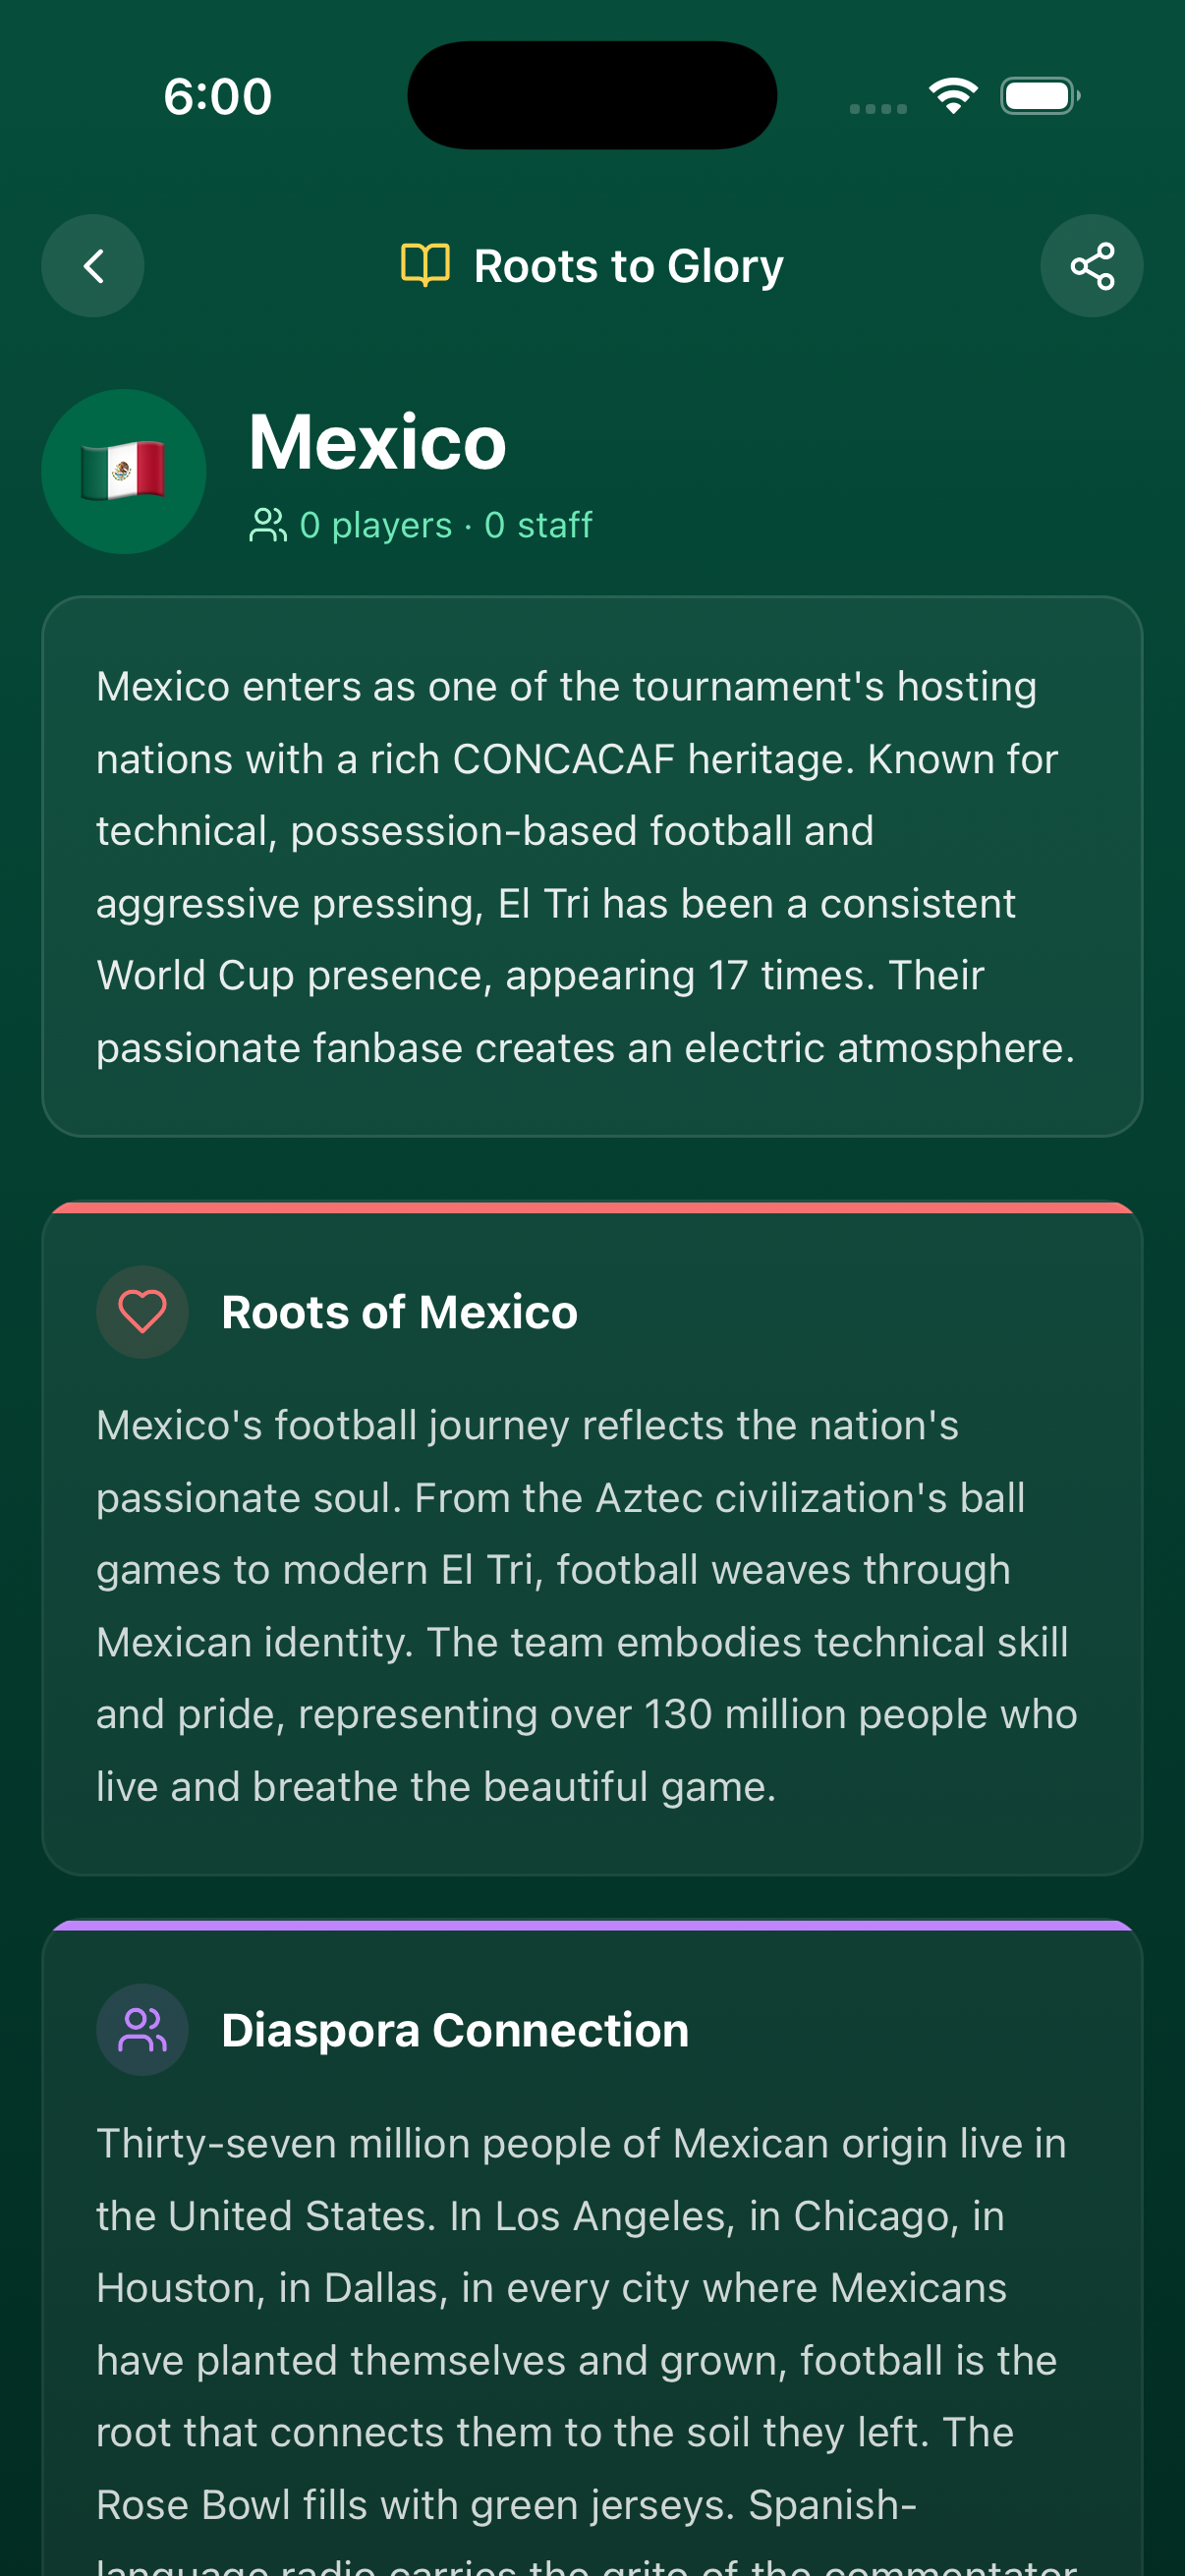Tap the open book icon in the header

pyautogui.click(x=426, y=265)
